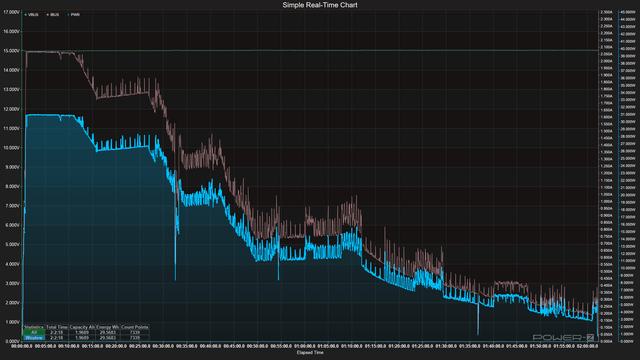Screen dimensions: 640x360
Task: Toggle the IBUS series in the legend
Action: pyautogui.click(x=53, y=15)
